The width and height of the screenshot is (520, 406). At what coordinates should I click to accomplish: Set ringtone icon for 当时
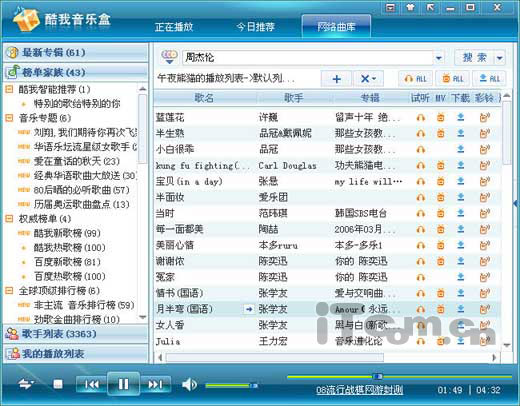point(484,213)
